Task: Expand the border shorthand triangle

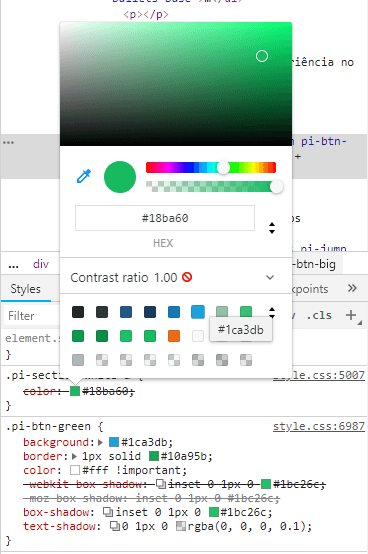Action: pos(74,456)
